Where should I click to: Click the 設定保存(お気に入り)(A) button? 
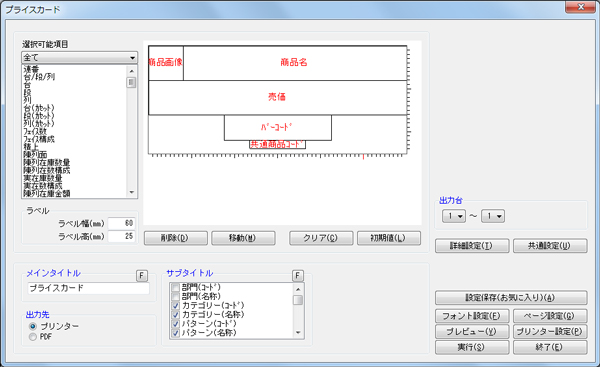(511, 298)
